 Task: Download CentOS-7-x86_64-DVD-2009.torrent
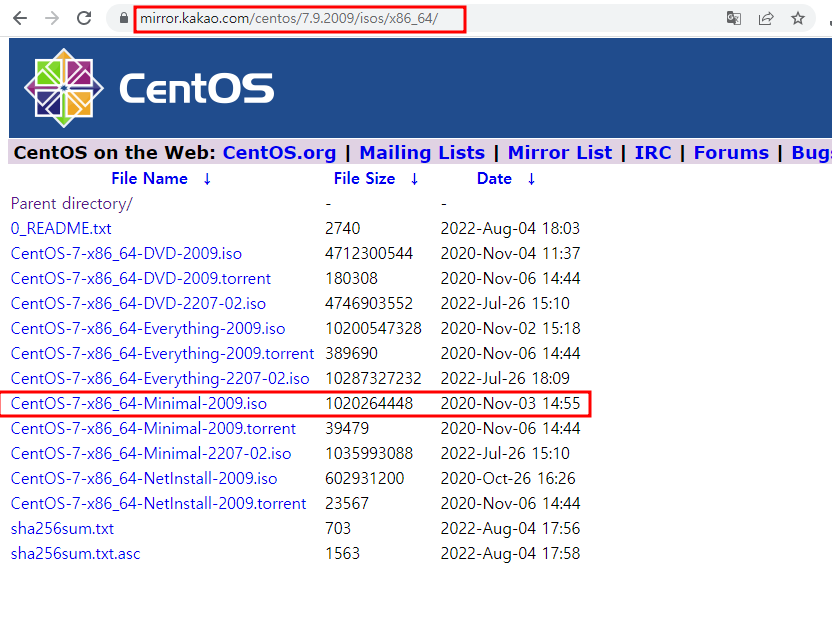(141, 279)
